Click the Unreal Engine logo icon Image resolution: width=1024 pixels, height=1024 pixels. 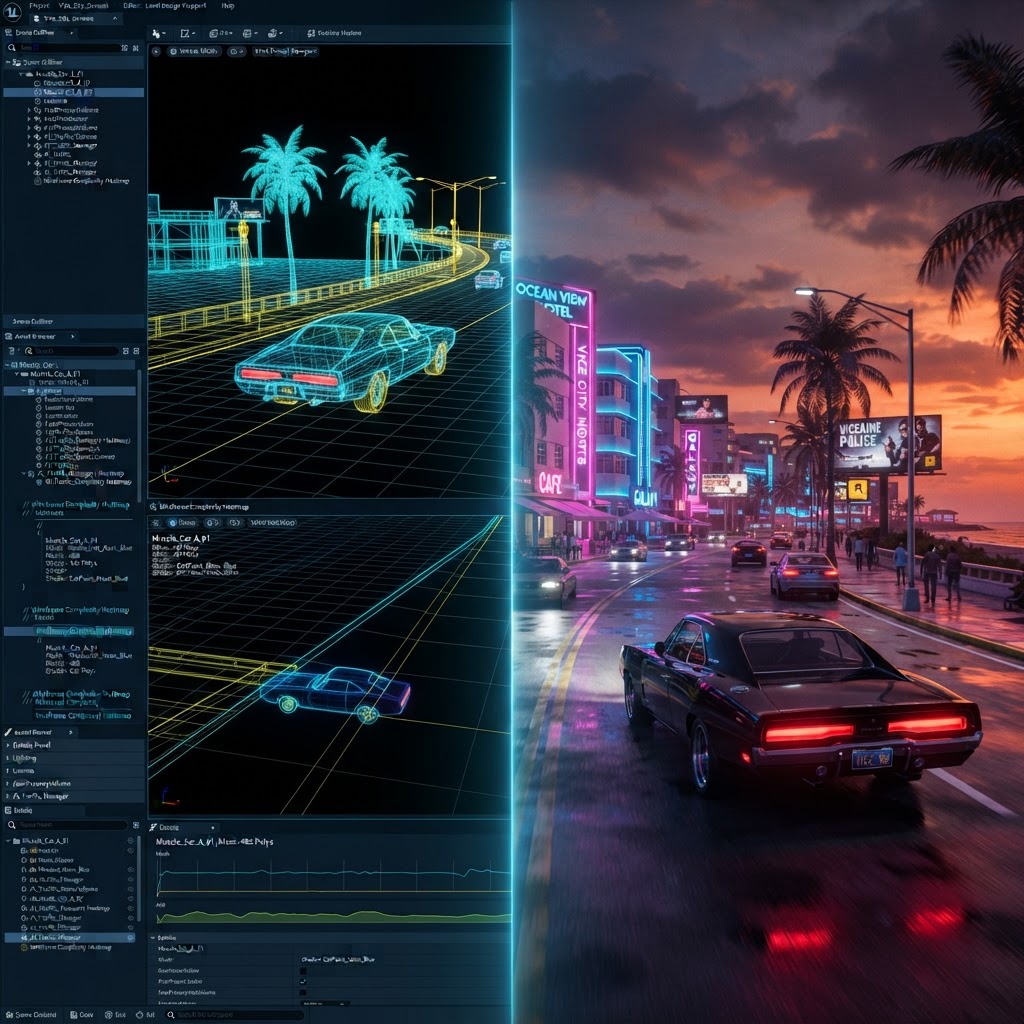(x=12, y=12)
